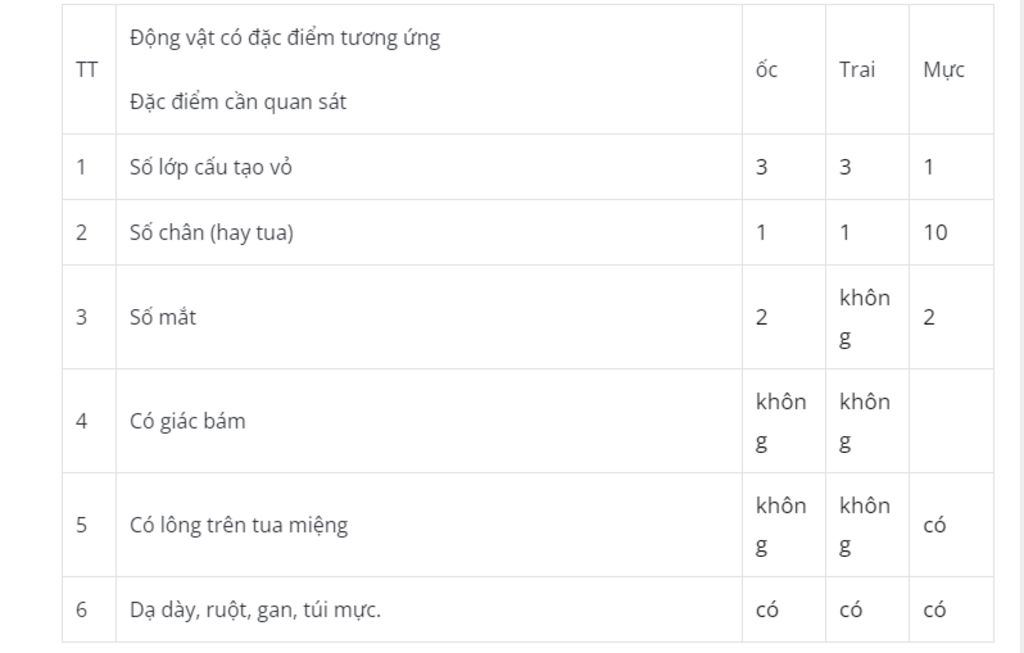This screenshot has width=1024, height=653.
Task: Click the Mực column header
Action: pos(952,69)
